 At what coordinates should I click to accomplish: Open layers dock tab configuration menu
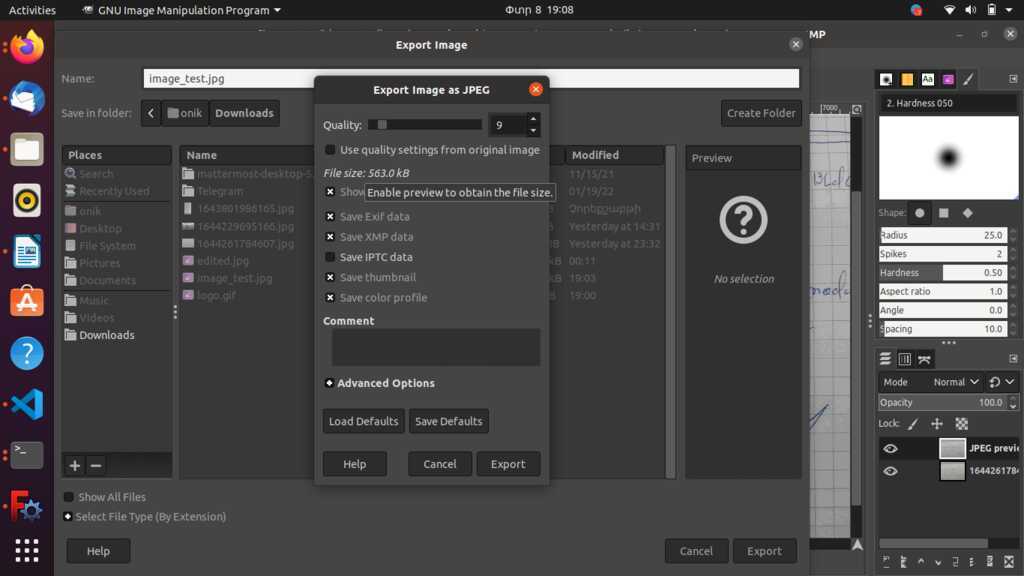[1013, 359]
